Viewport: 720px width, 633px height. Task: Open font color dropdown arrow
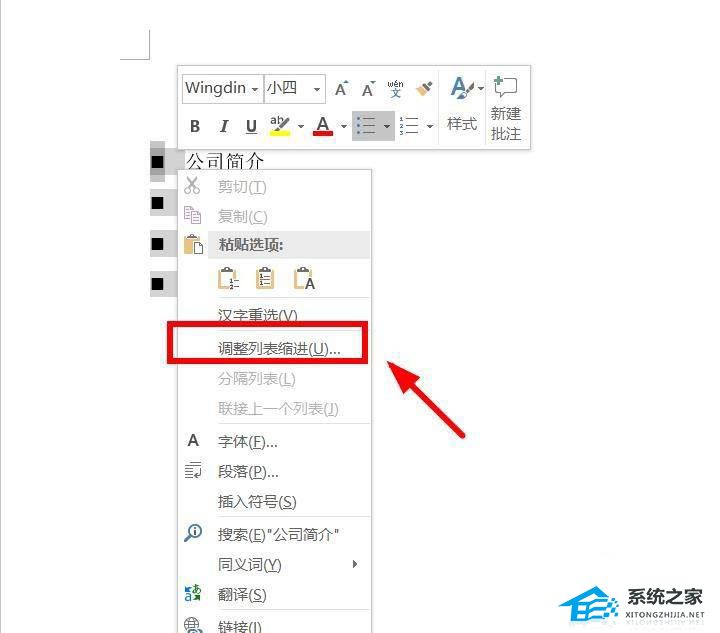(343, 126)
